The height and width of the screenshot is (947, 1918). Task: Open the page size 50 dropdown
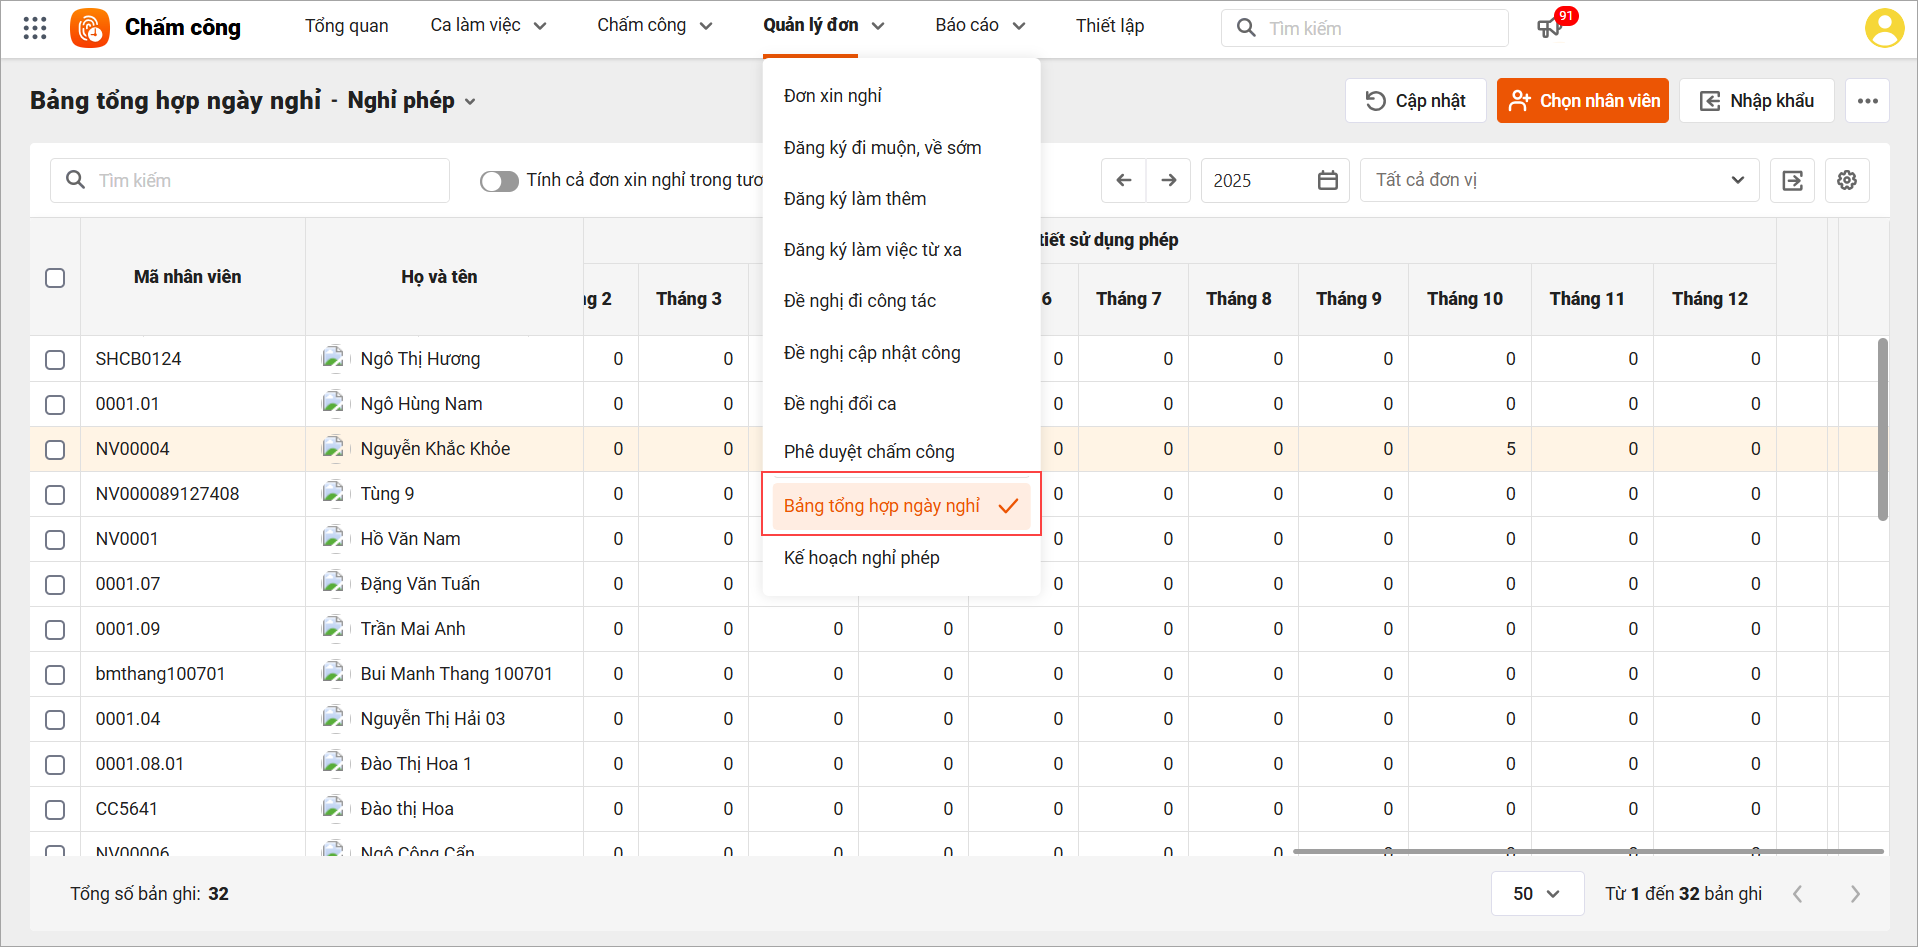1536,893
